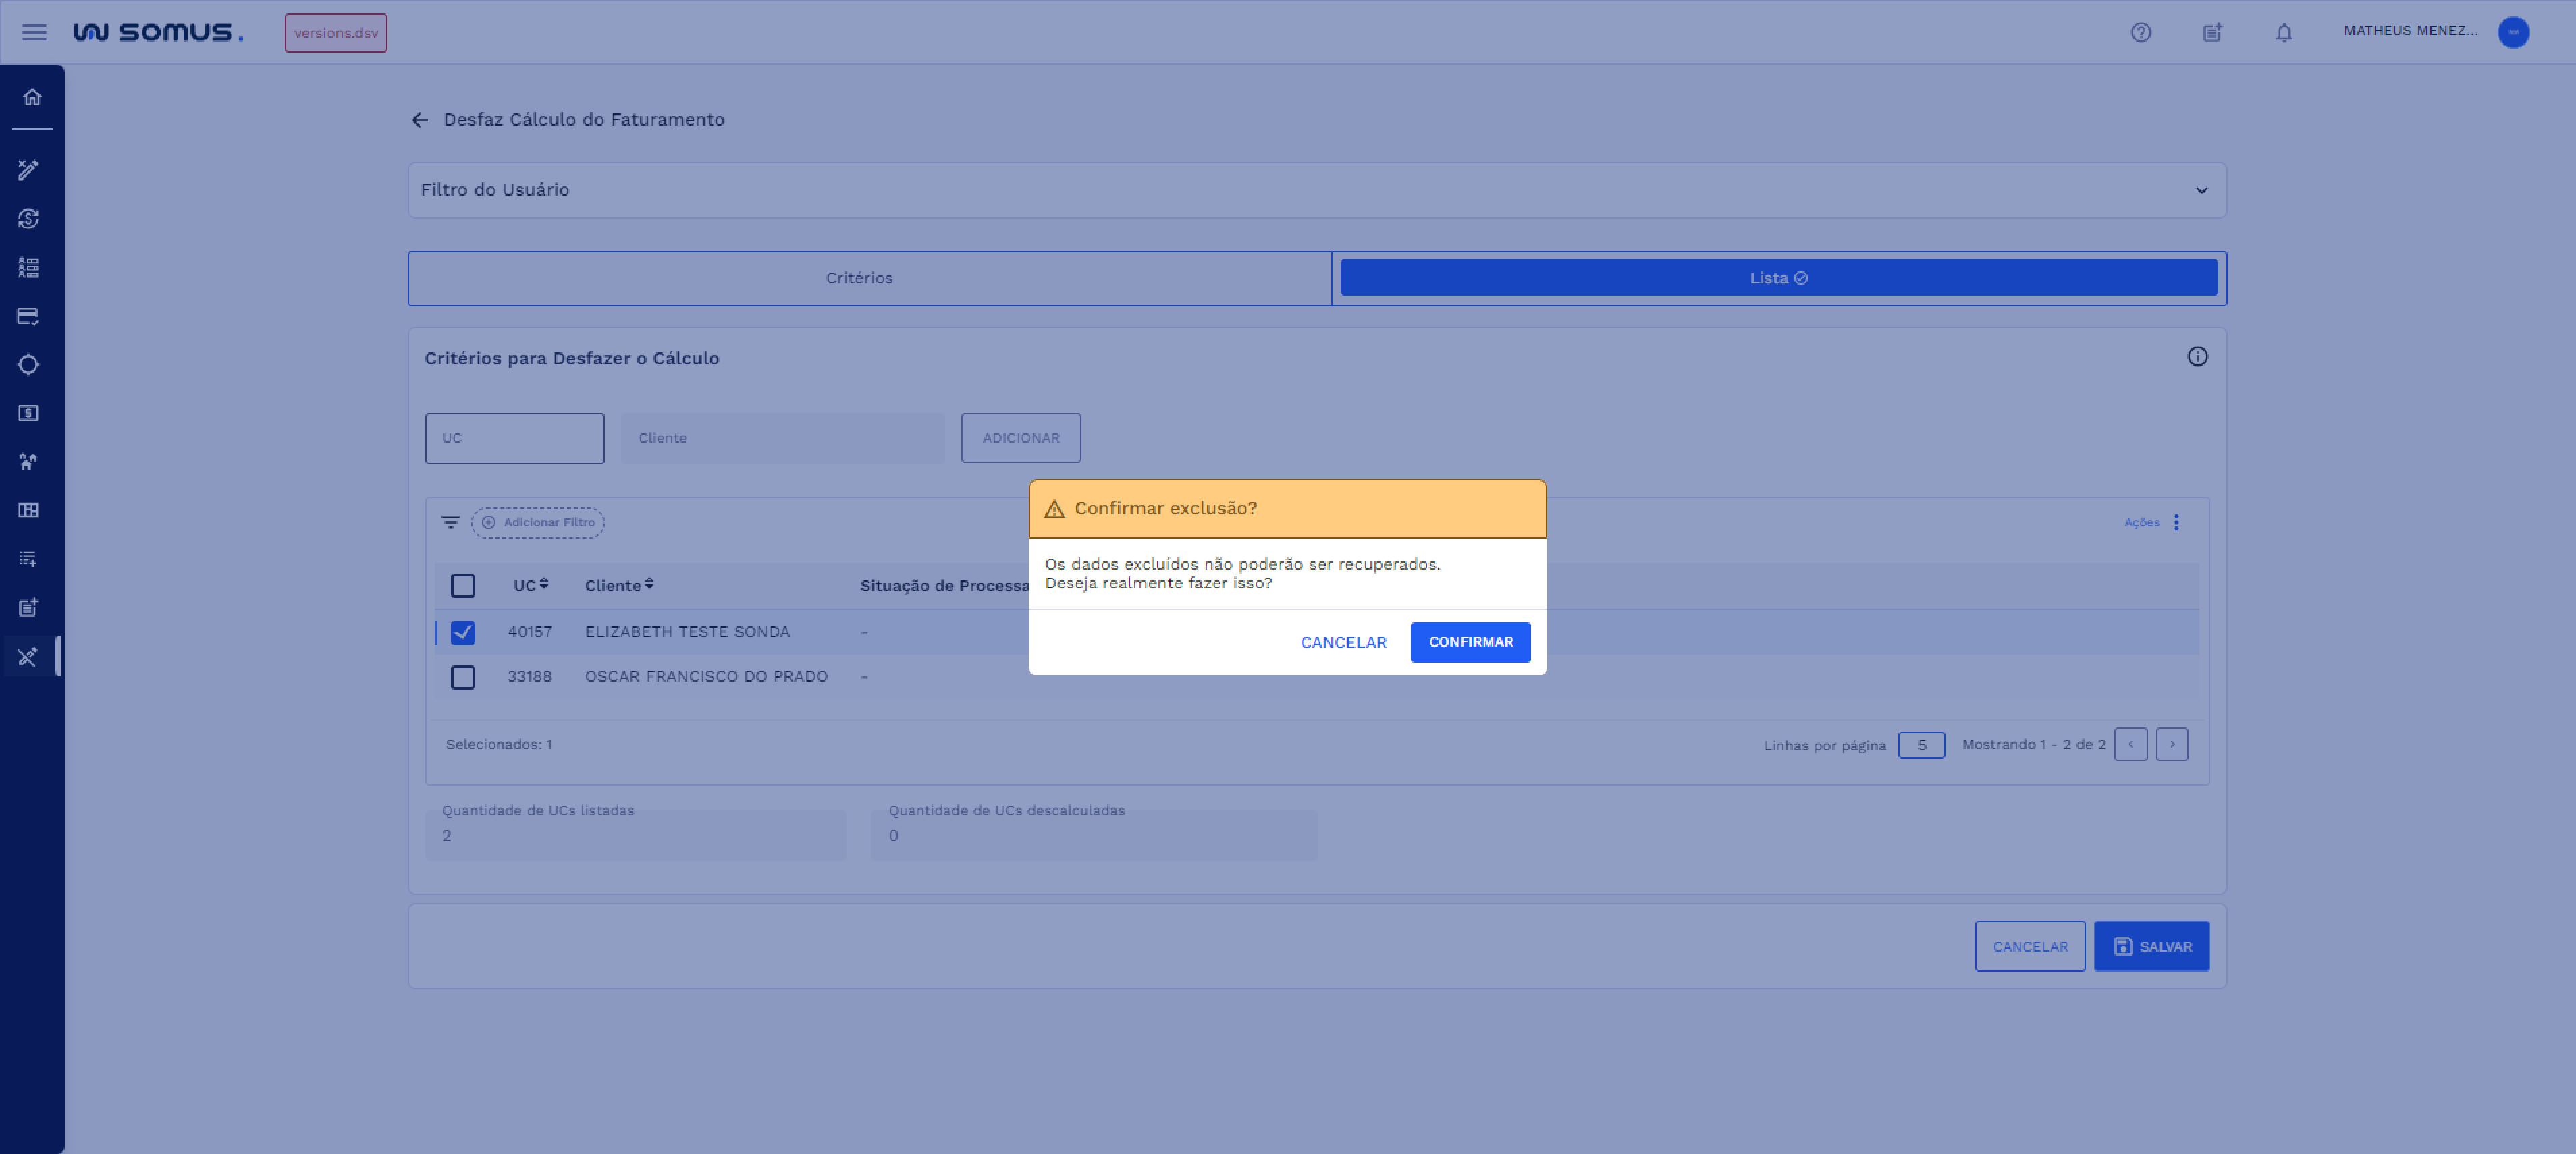Check the OSCAR FRANCISCO DO PRADO row checkbox
The height and width of the screenshot is (1154, 2576).
462,677
